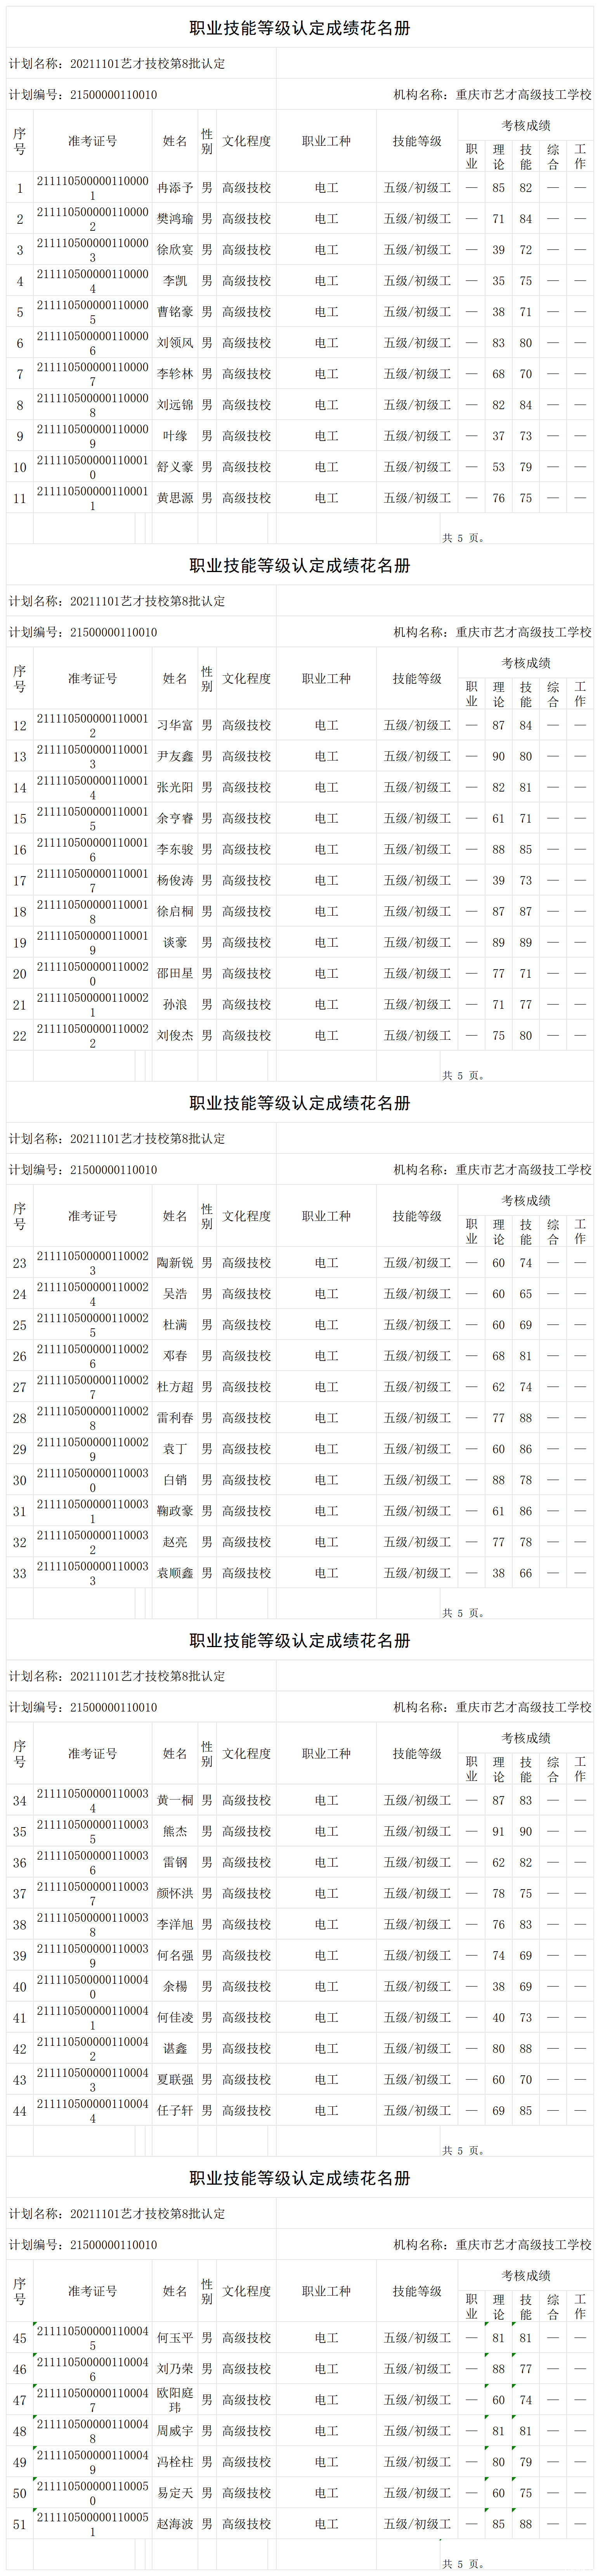Click the name 徐欣宴 in row 3

click(x=175, y=250)
